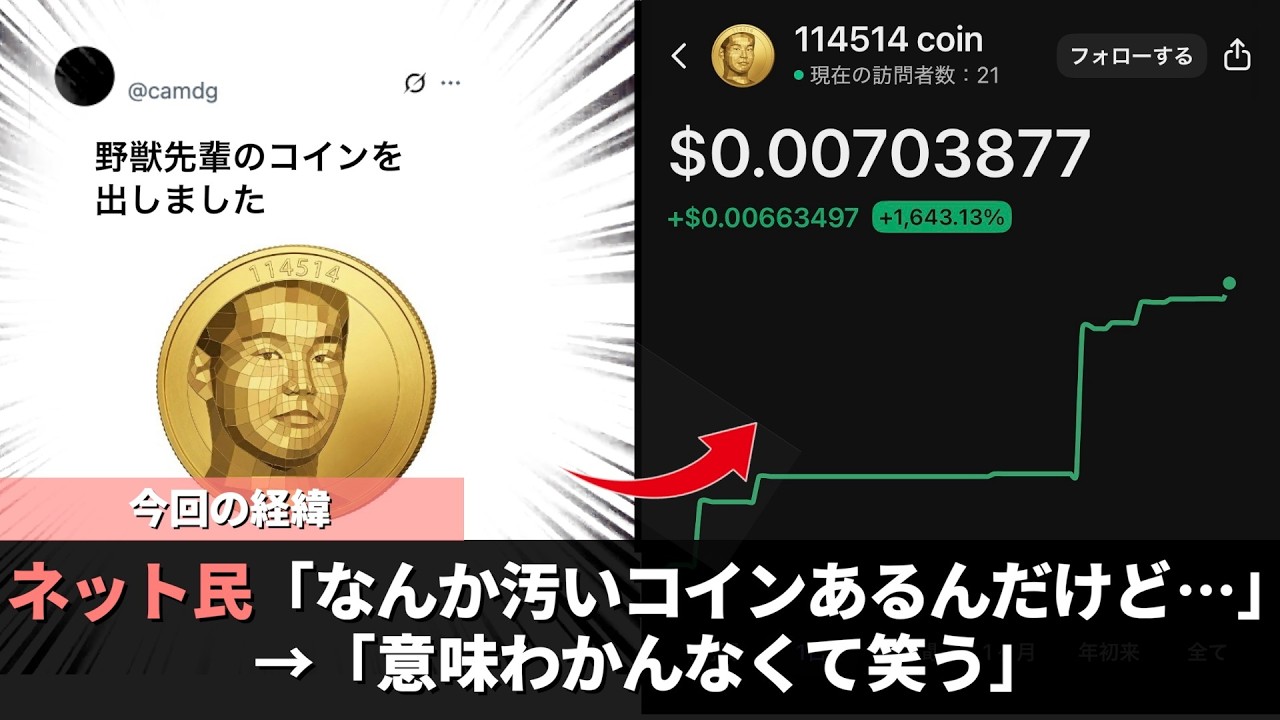The image size is (1280, 720).
Task: Click the slashed-circle icon beside @camdg
Action: [414, 83]
